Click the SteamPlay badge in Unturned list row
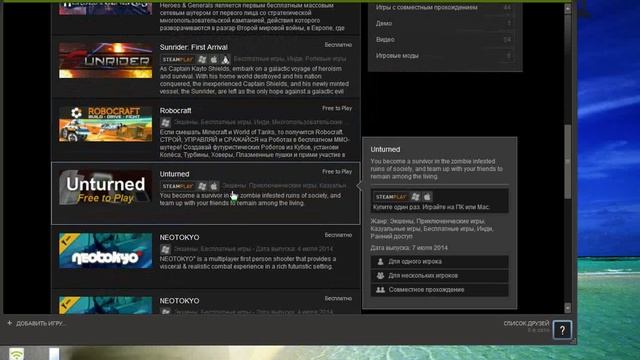The height and width of the screenshot is (360, 640). 178,186
